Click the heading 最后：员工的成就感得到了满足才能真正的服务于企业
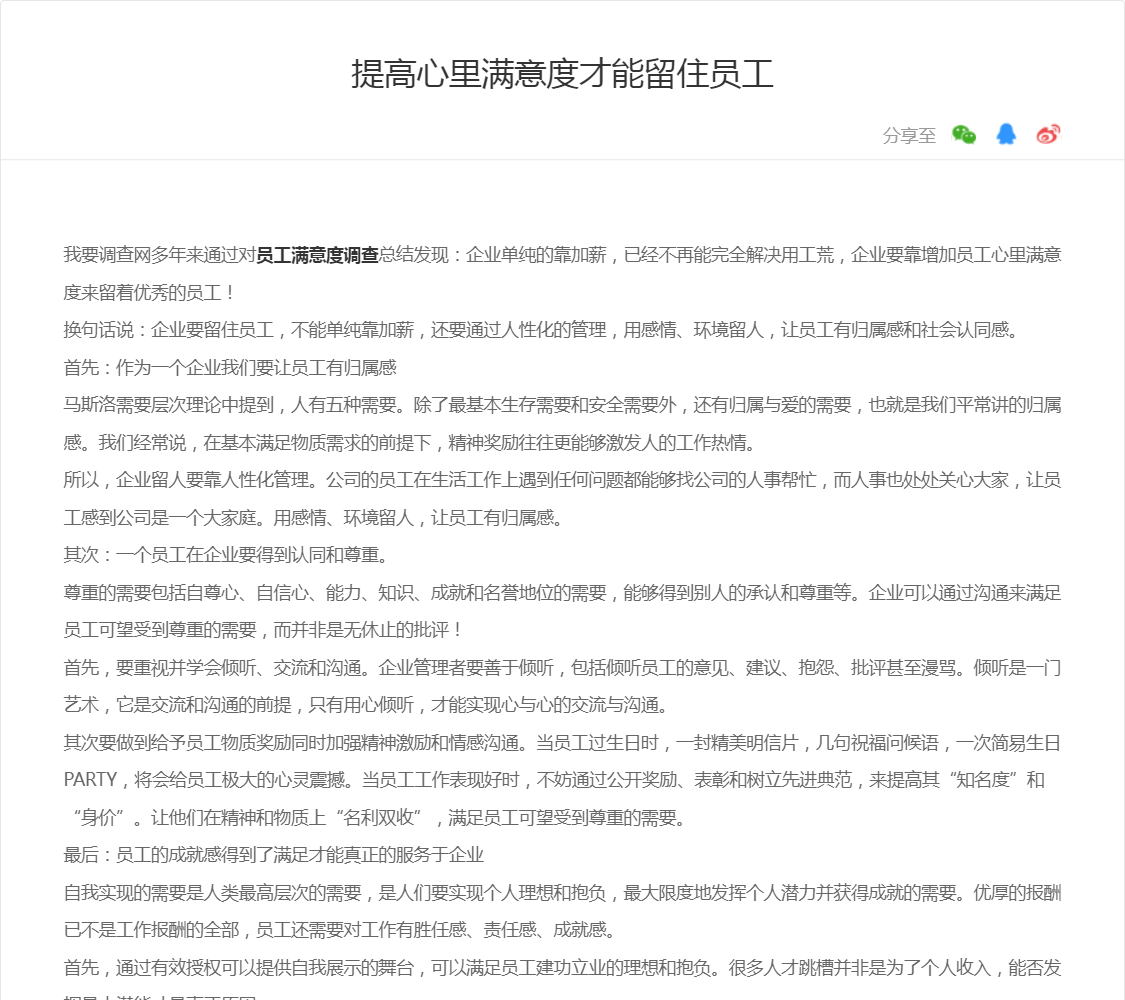Image resolution: width=1125 pixels, height=1000 pixels. click(274, 855)
